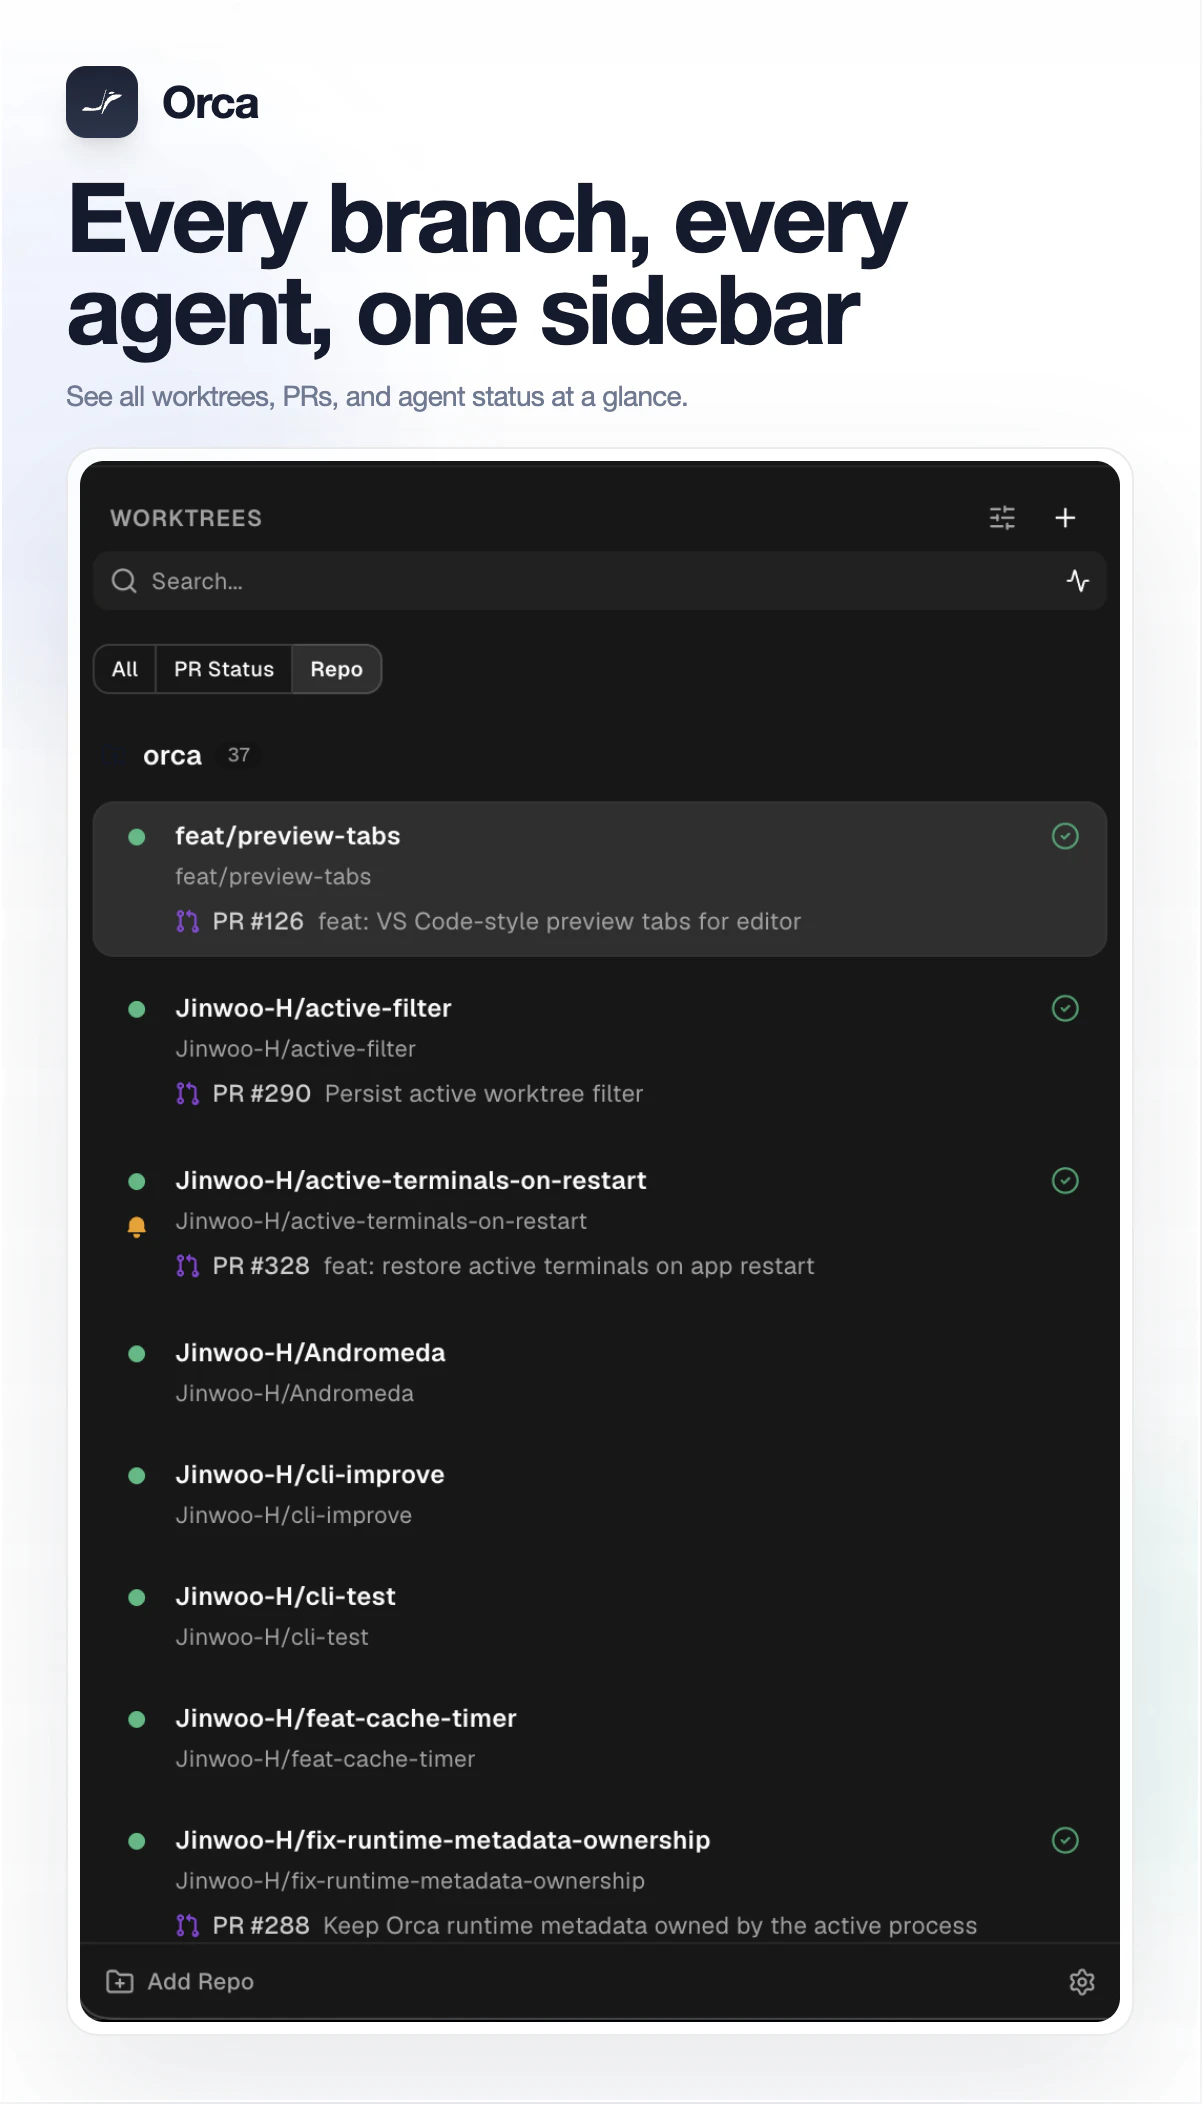Click the orange notification bell icon
Viewport: 1202px width, 2104px height.
point(137,1226)
